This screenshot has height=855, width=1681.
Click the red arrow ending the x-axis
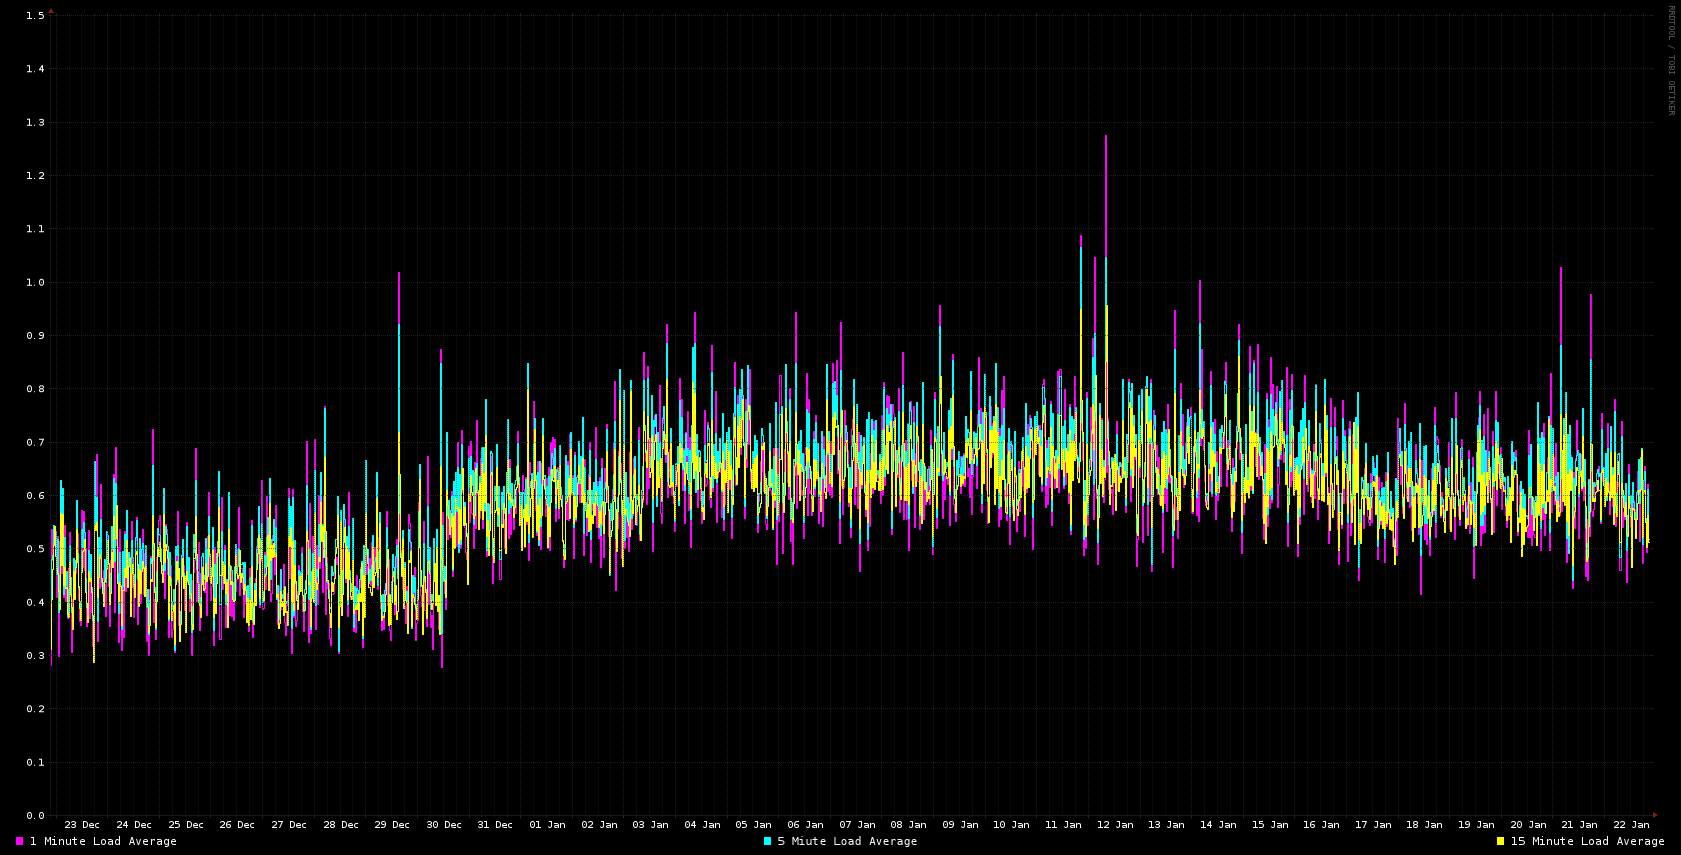[x=1655, y=815]
